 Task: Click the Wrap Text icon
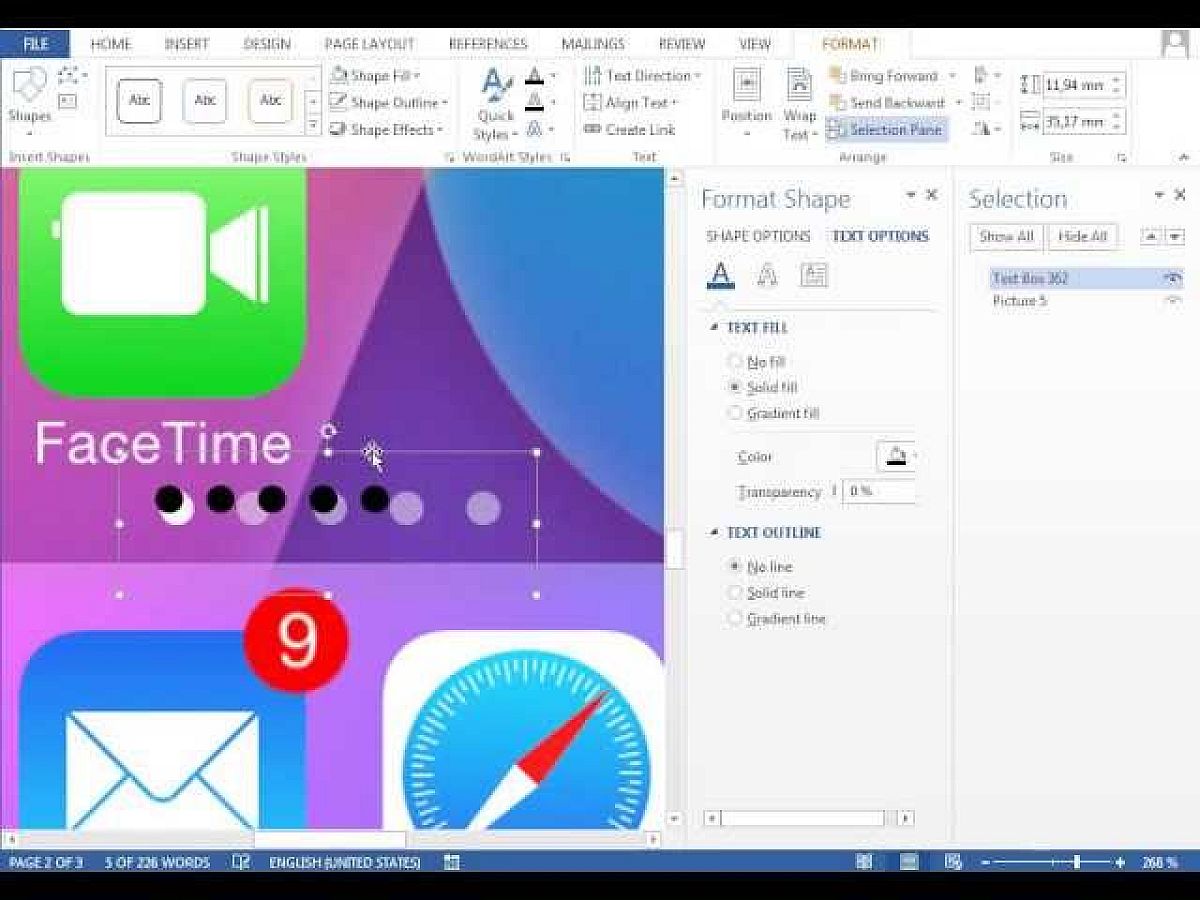(x=800, y=86)
